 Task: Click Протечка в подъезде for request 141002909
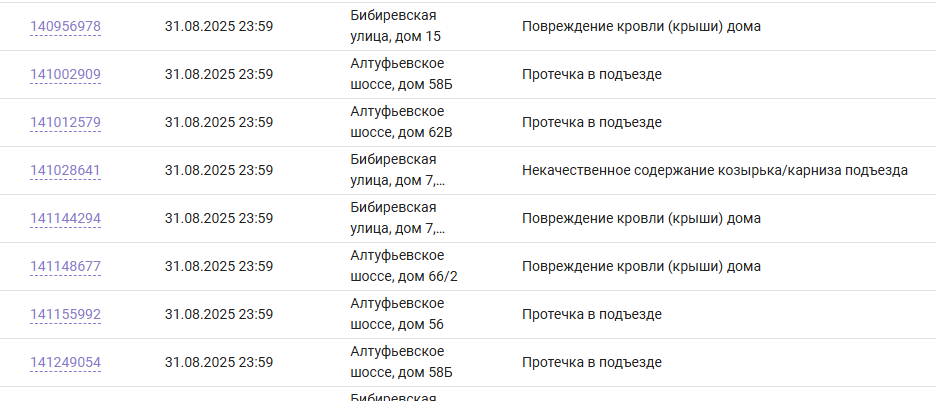pos(592,74)
